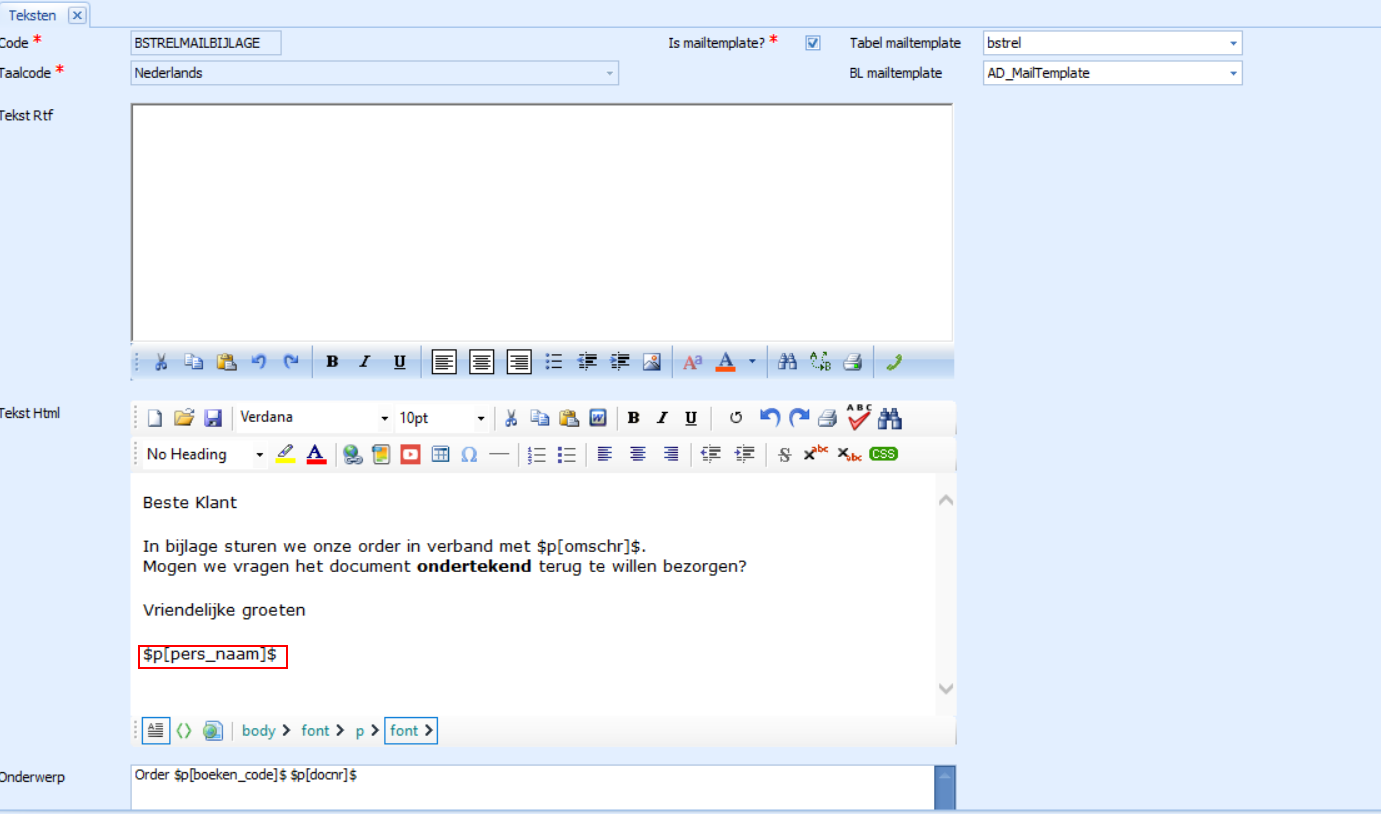
Task: Expand the 'No Heading' style dropdown
Action: pos(260,455)
